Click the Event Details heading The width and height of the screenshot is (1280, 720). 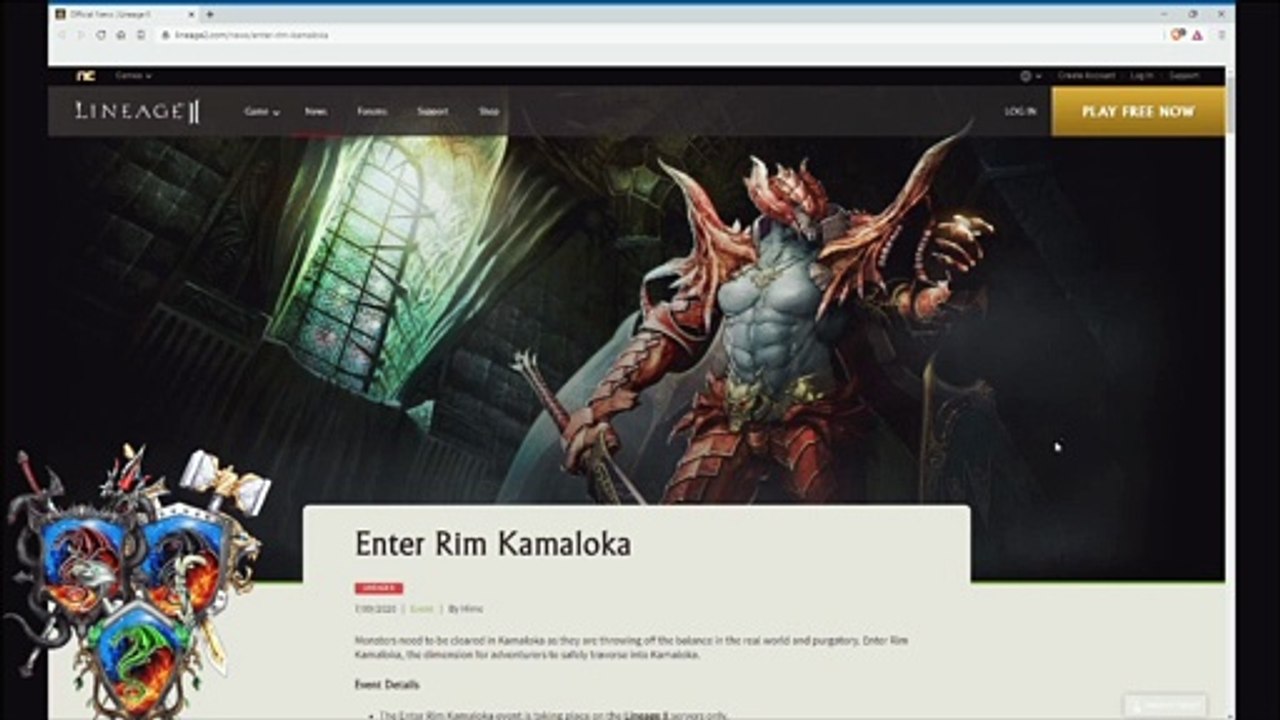(387, 685)
